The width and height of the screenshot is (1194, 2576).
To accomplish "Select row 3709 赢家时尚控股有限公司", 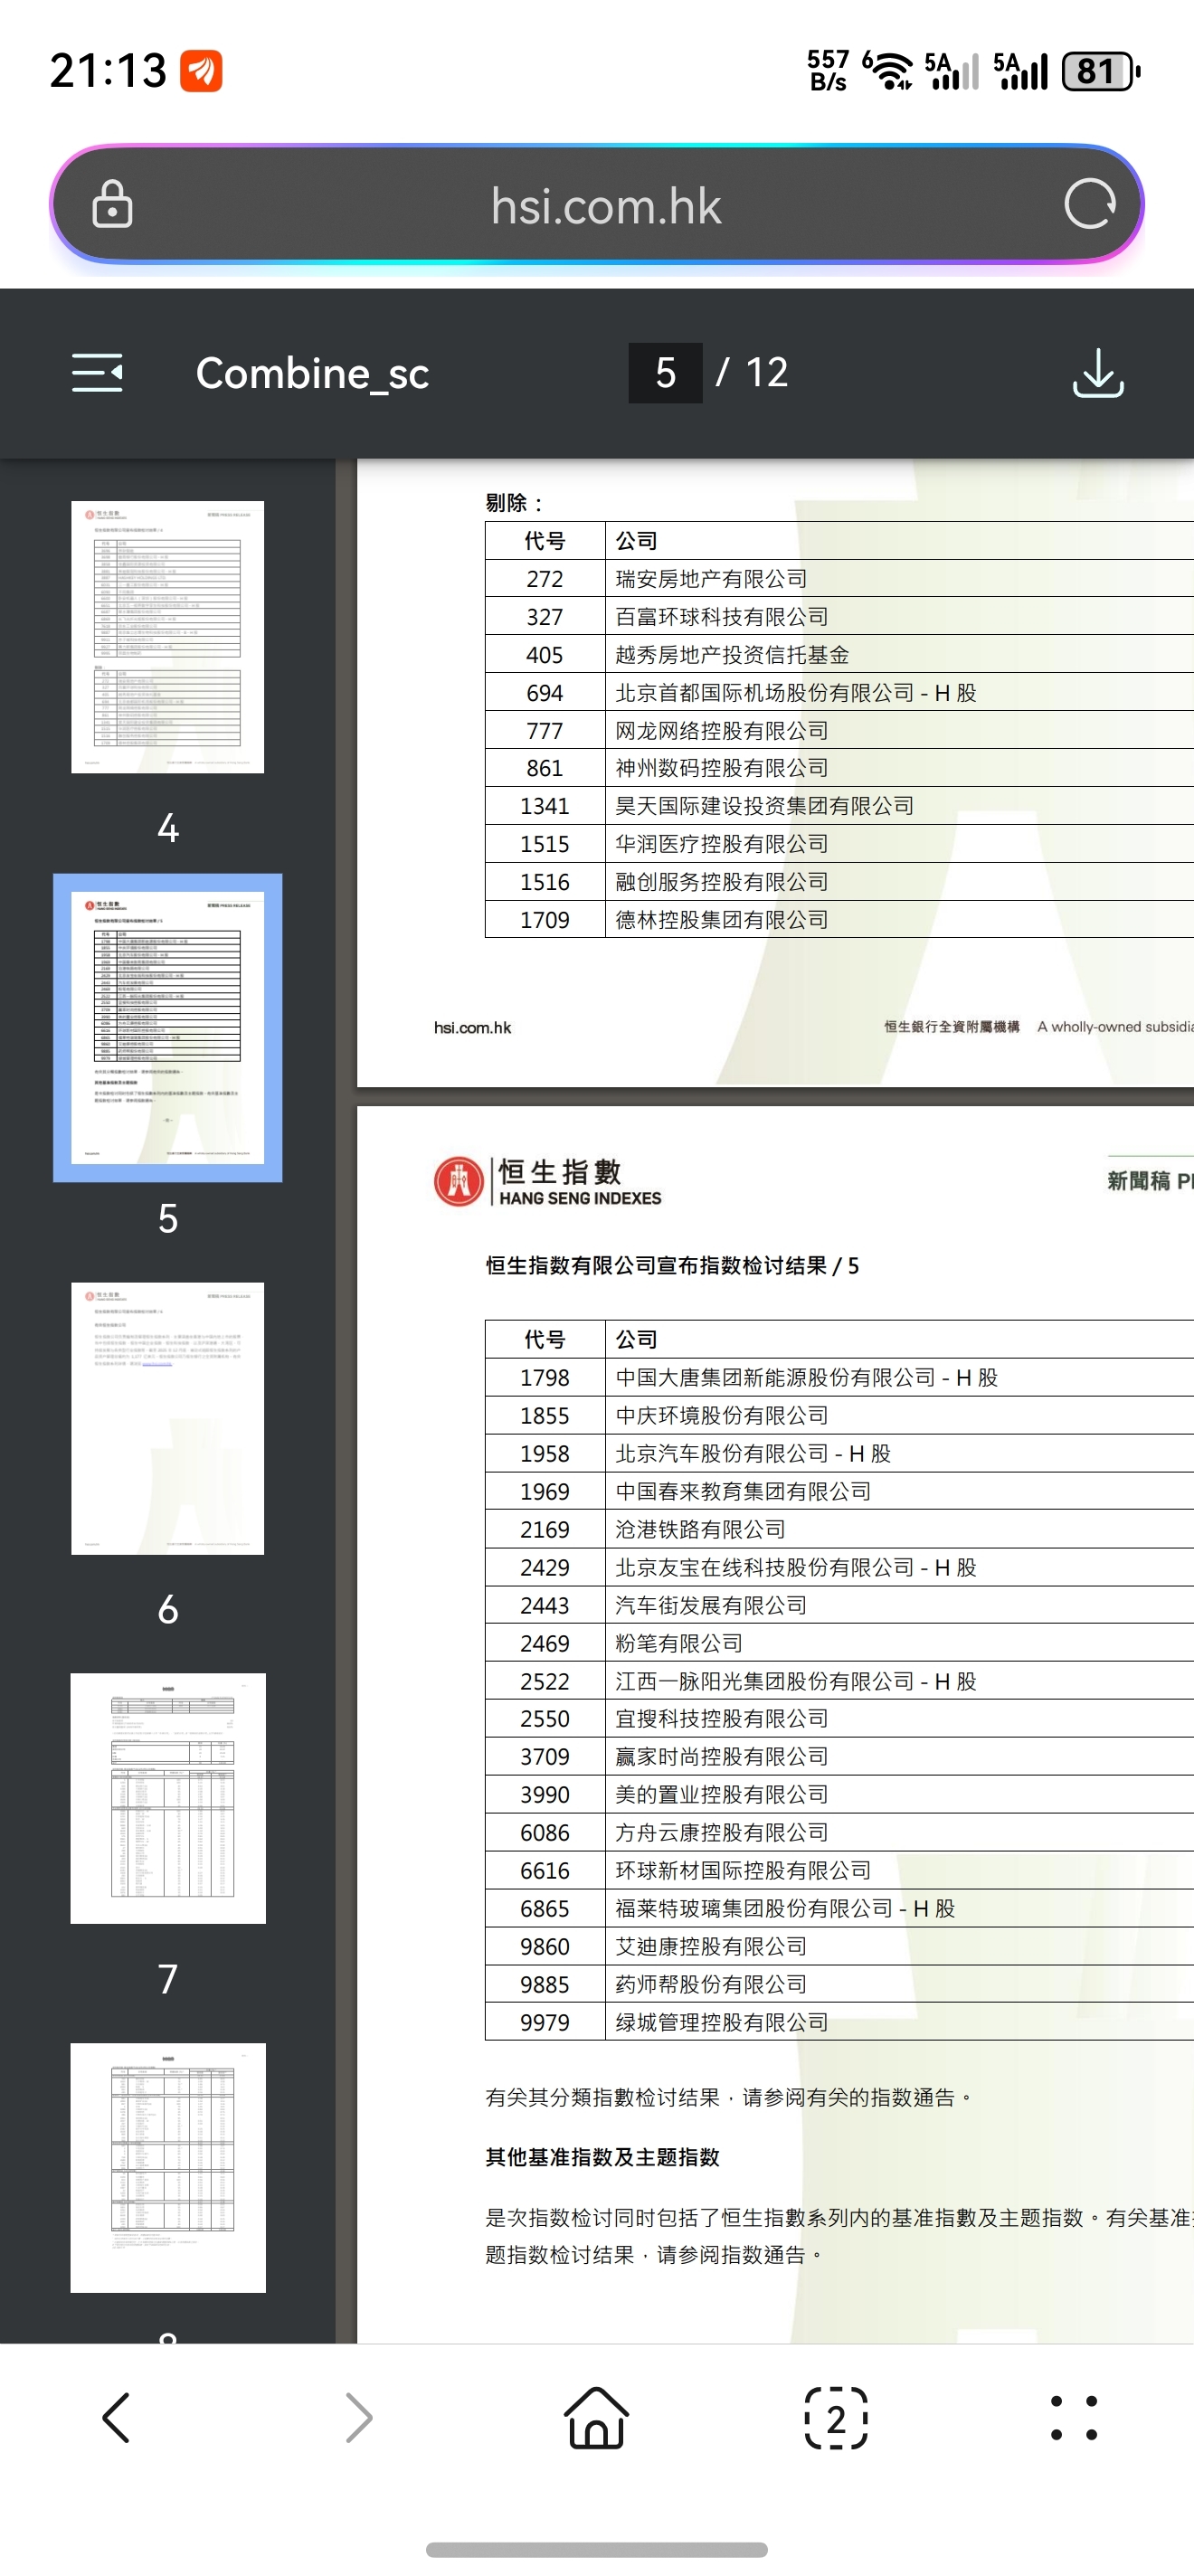I will point(839,1757).
